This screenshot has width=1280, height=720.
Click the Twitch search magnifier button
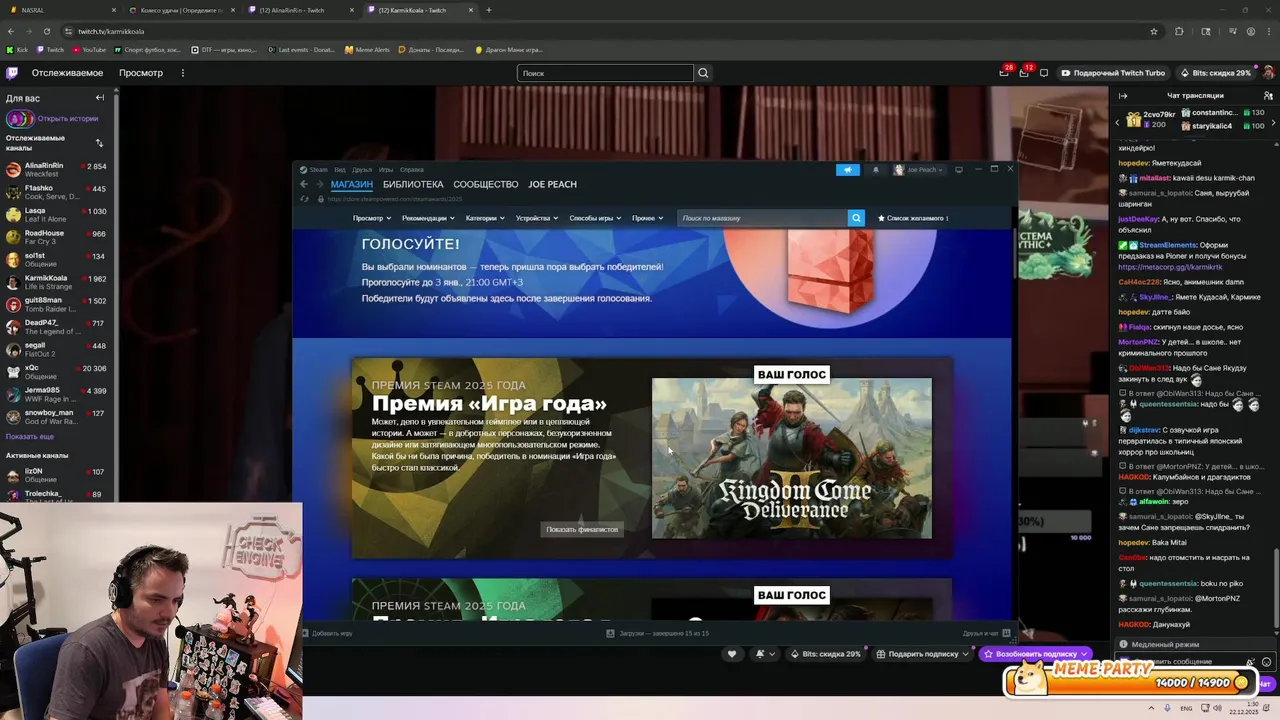point(703,73)
